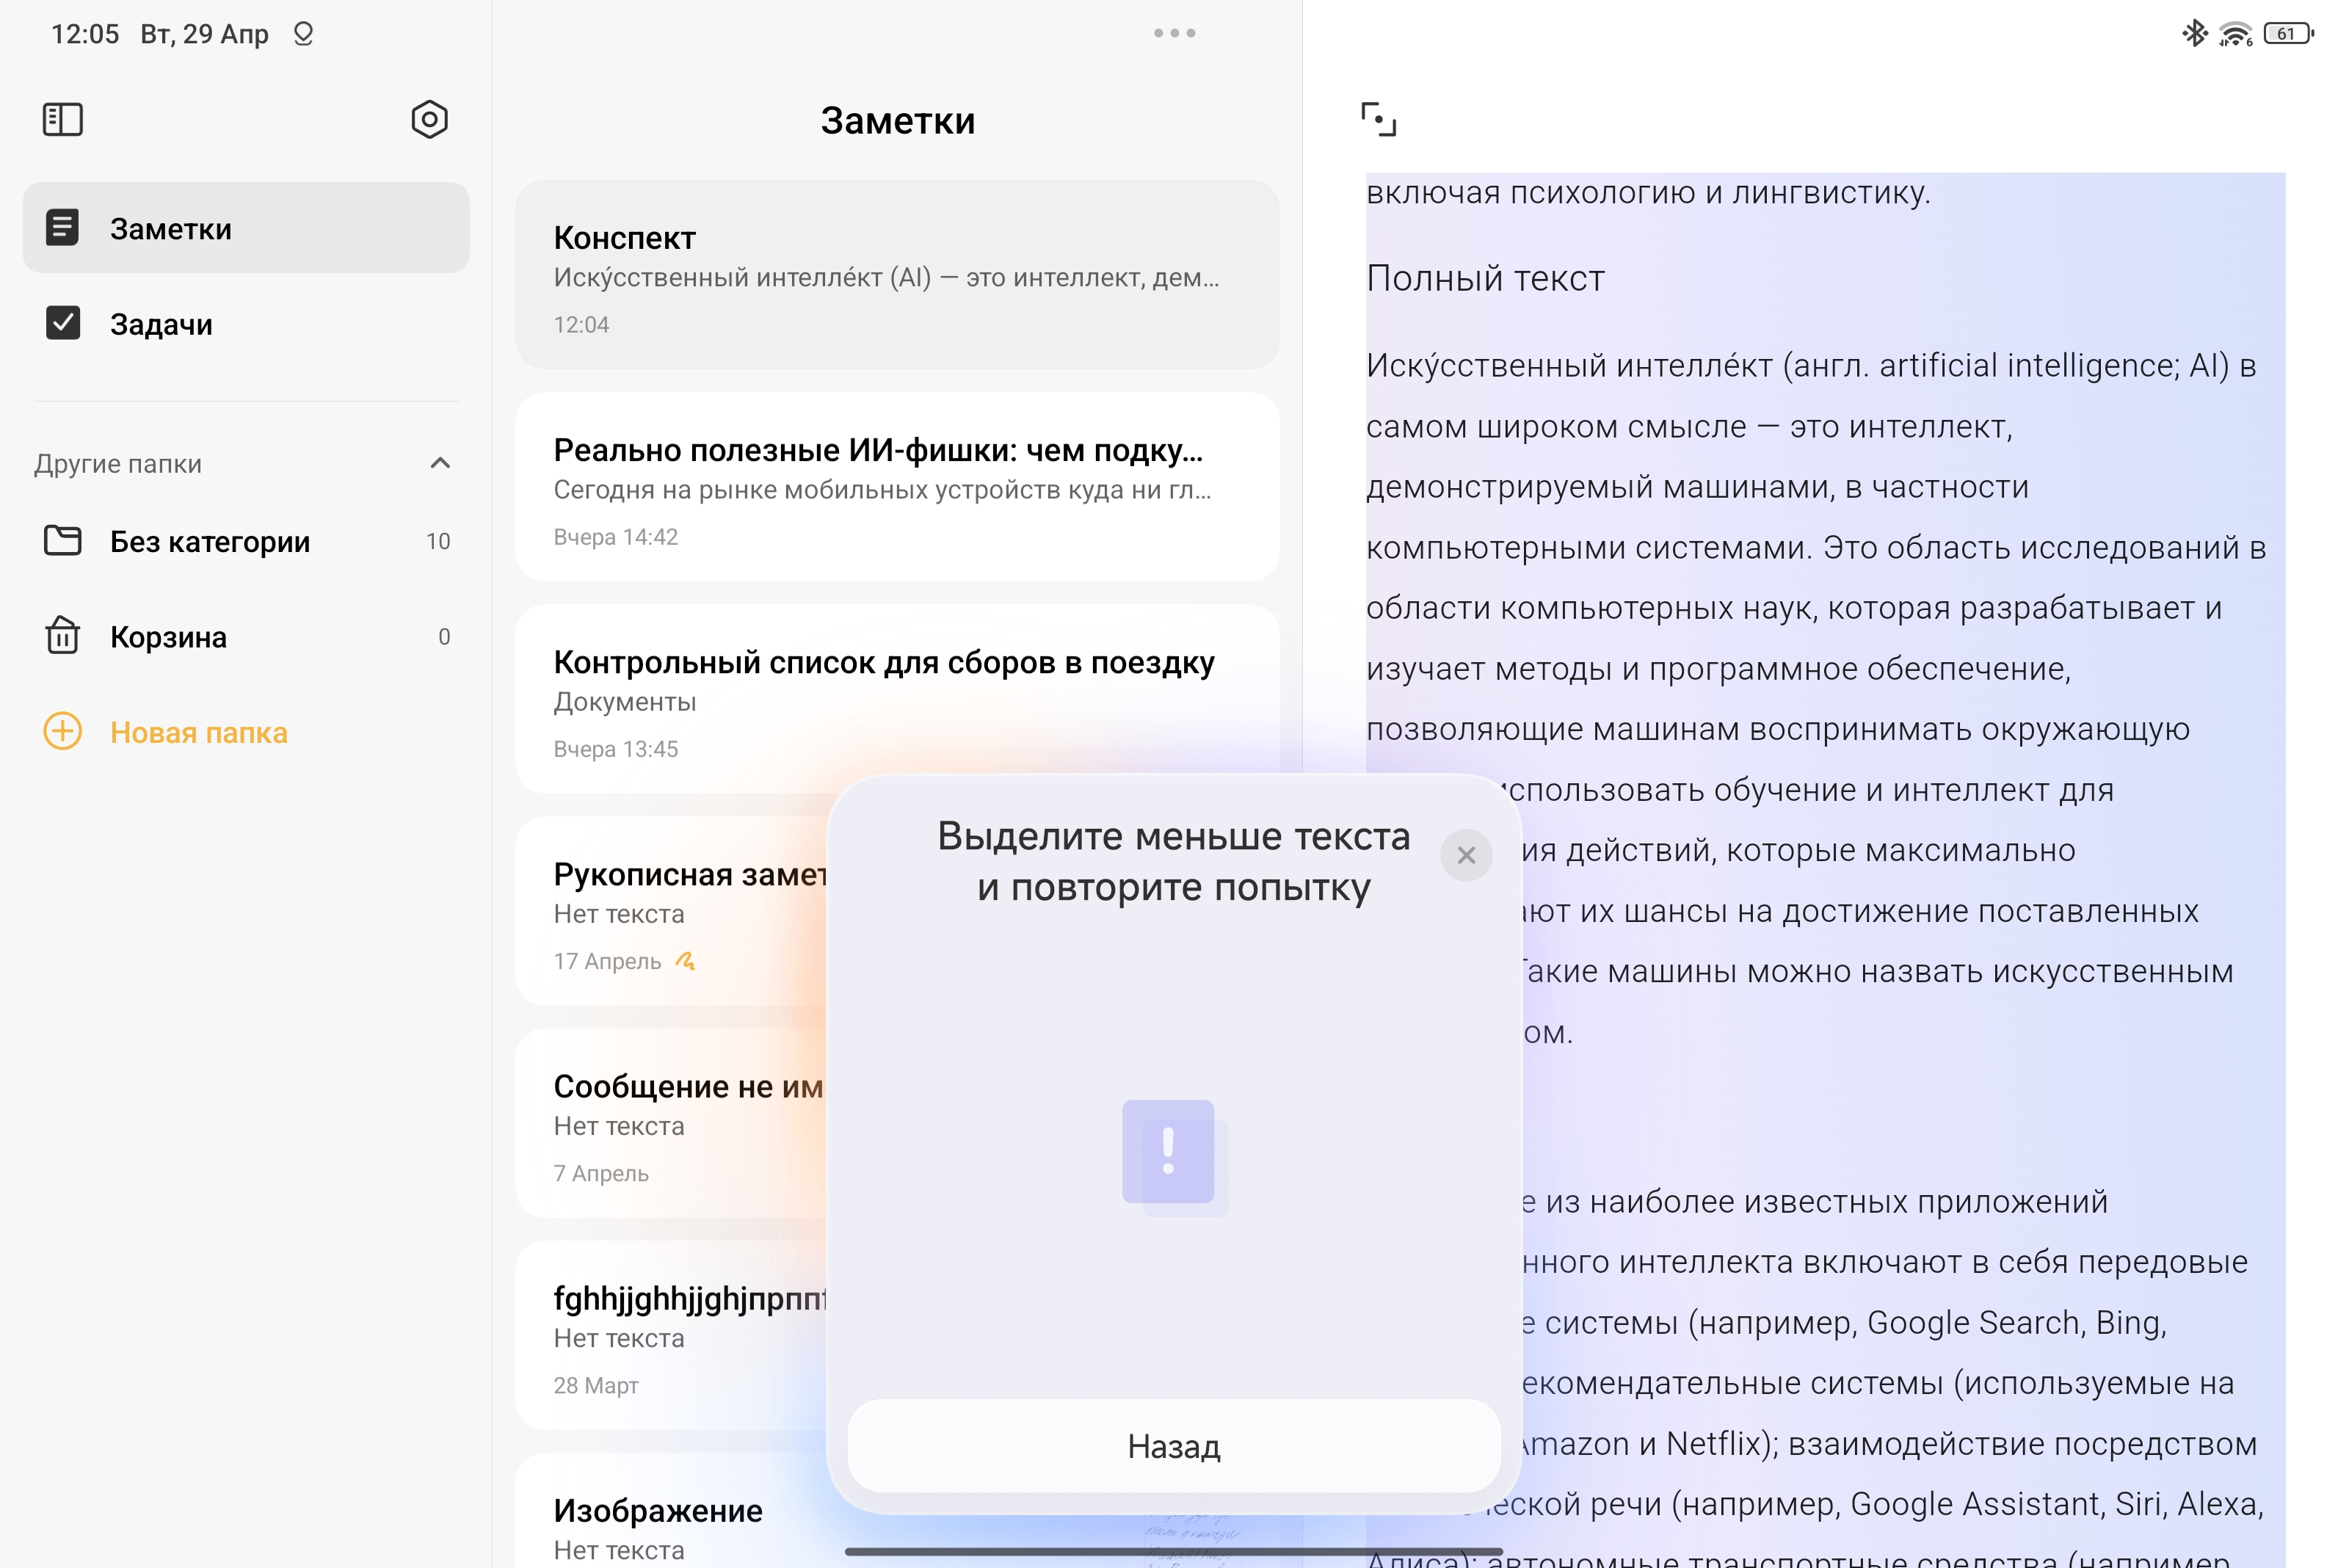The image size is (2349, 1568).
Task: Toggle fullscreen expand icon in note editor
Action: [1378, 119]
